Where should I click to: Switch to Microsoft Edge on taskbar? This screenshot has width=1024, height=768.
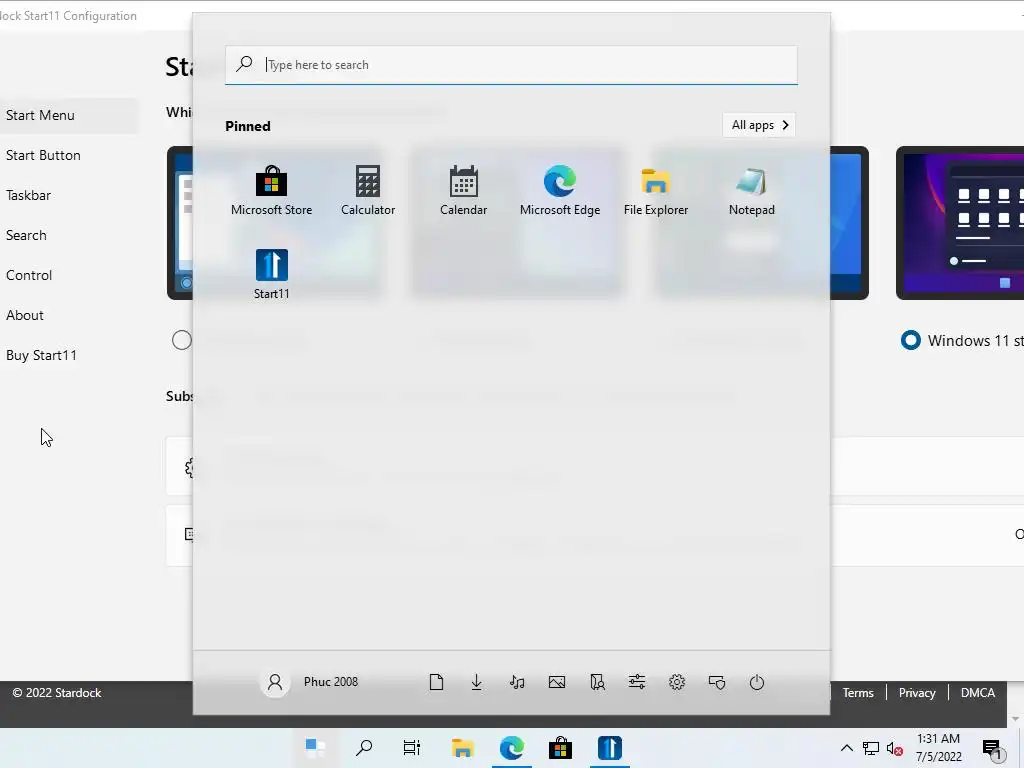pos(511,748)
